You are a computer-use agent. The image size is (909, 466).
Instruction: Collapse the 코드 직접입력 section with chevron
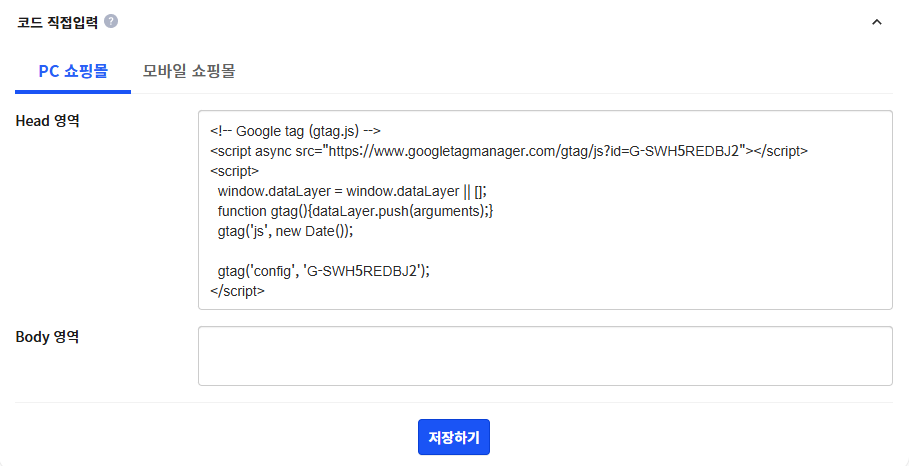click(x=876, y=21)
